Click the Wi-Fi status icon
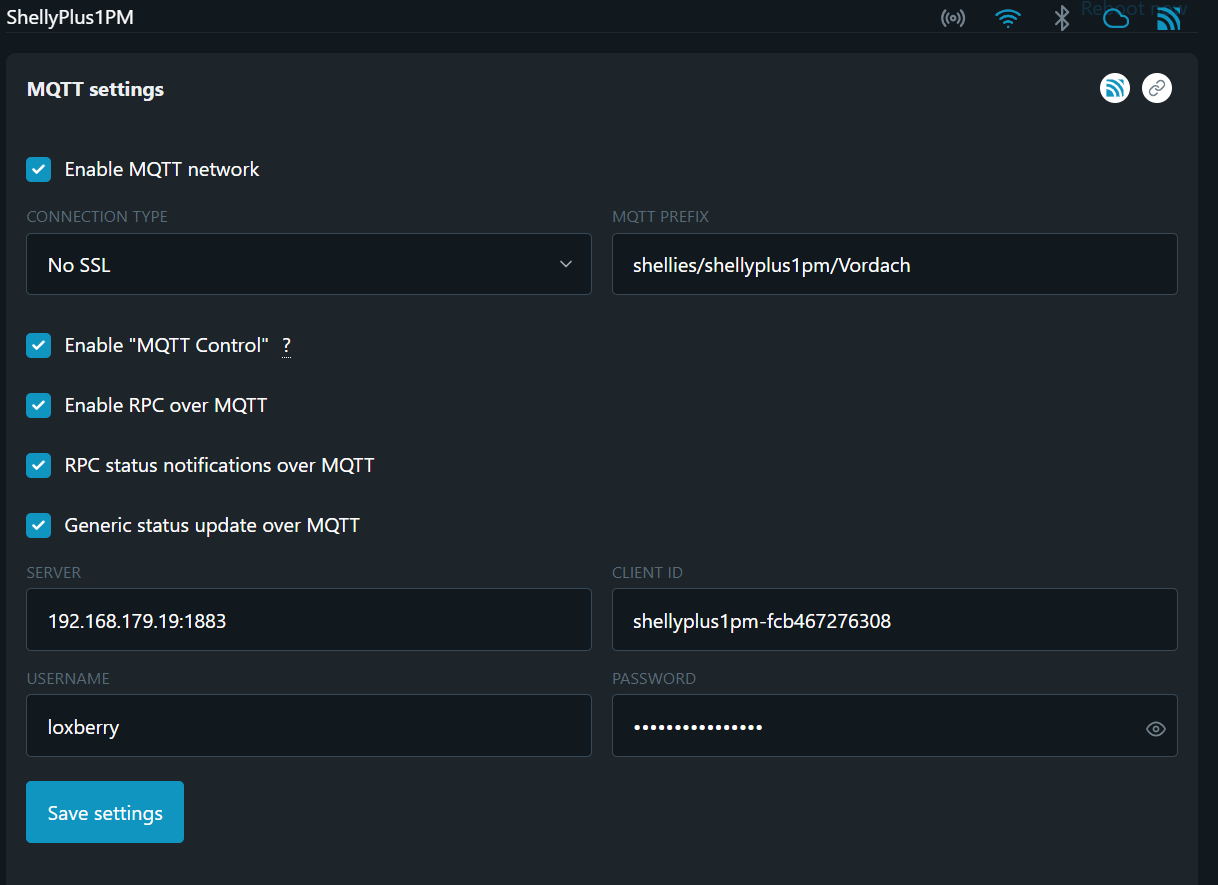 [x=1008, y=18]
